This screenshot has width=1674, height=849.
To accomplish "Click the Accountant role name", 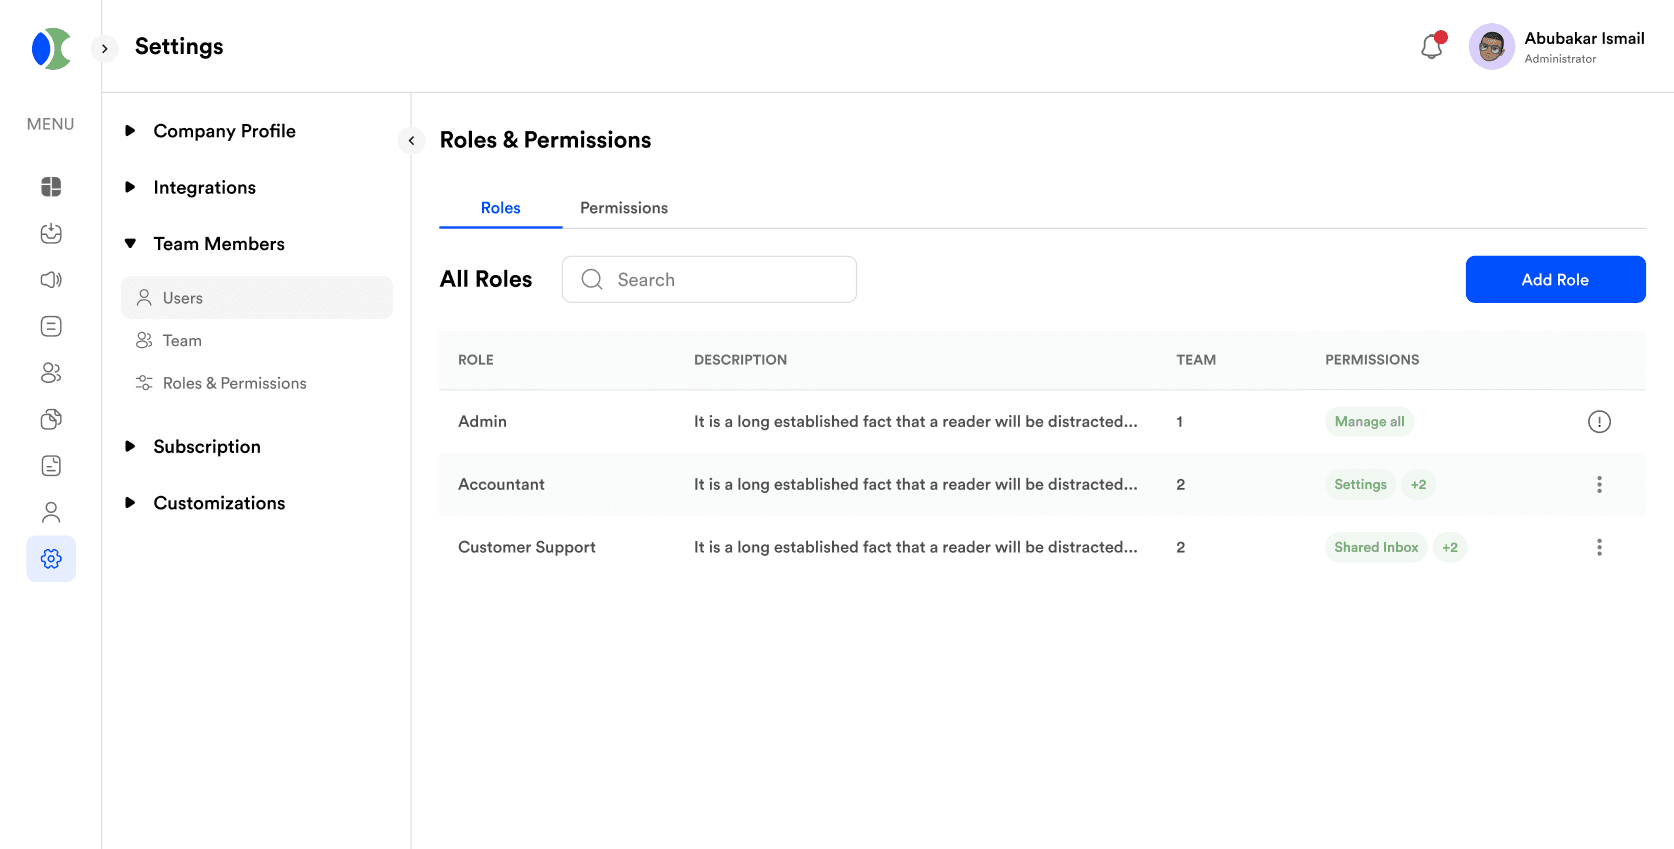I will (x=501, y=485).
